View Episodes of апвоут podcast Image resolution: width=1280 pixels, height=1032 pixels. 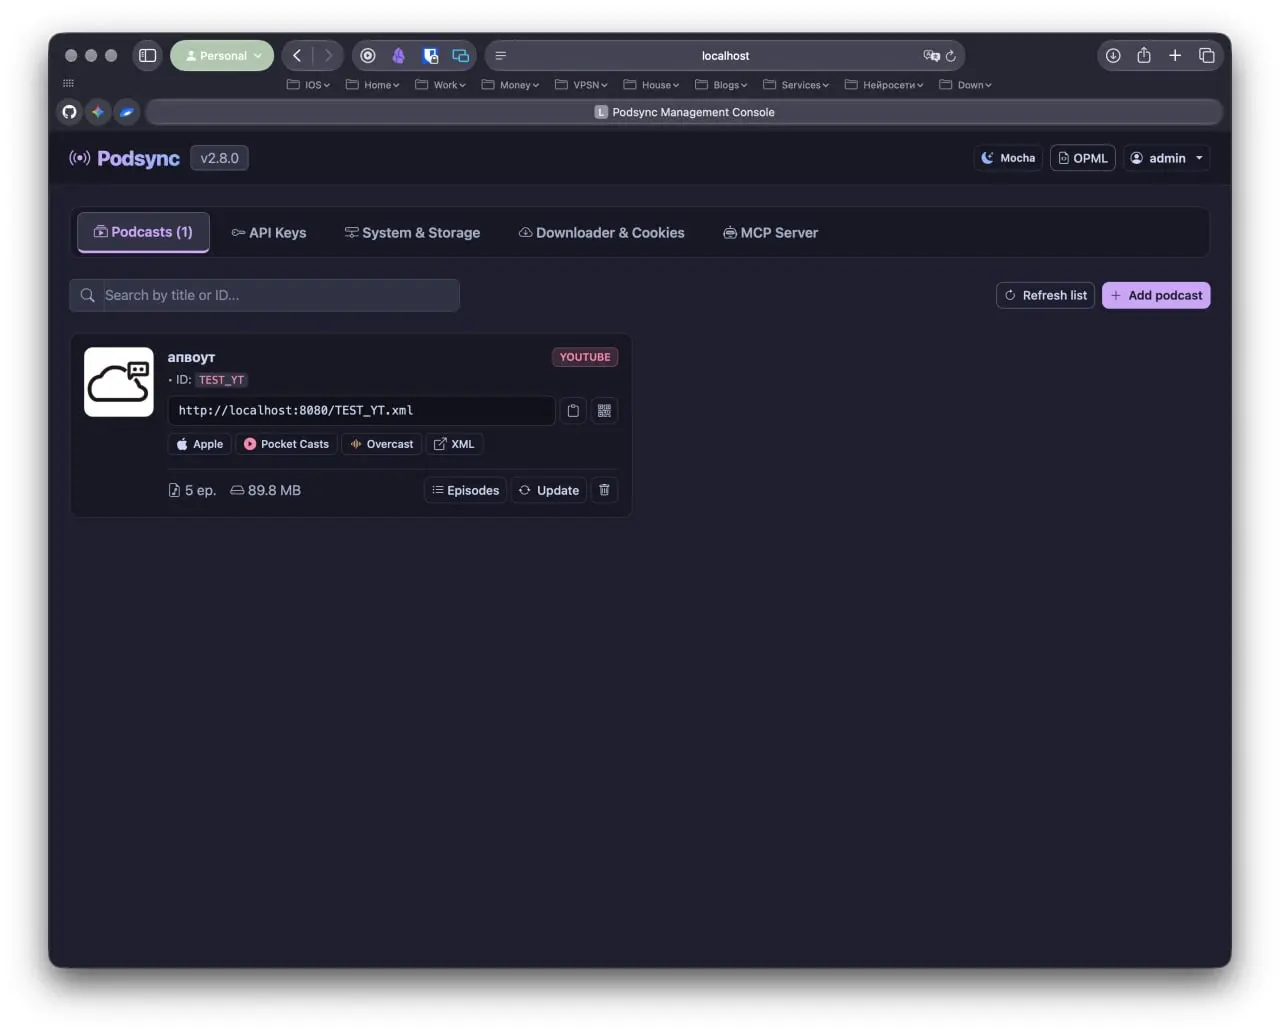466,490
